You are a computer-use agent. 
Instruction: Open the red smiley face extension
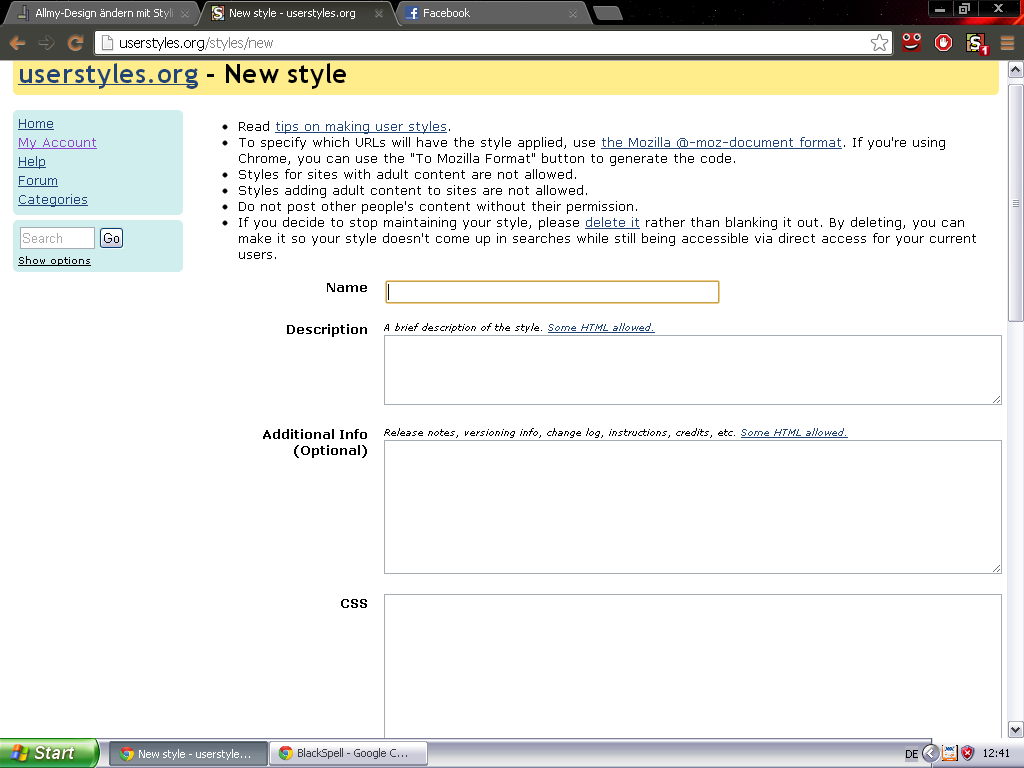click(911, 42)
